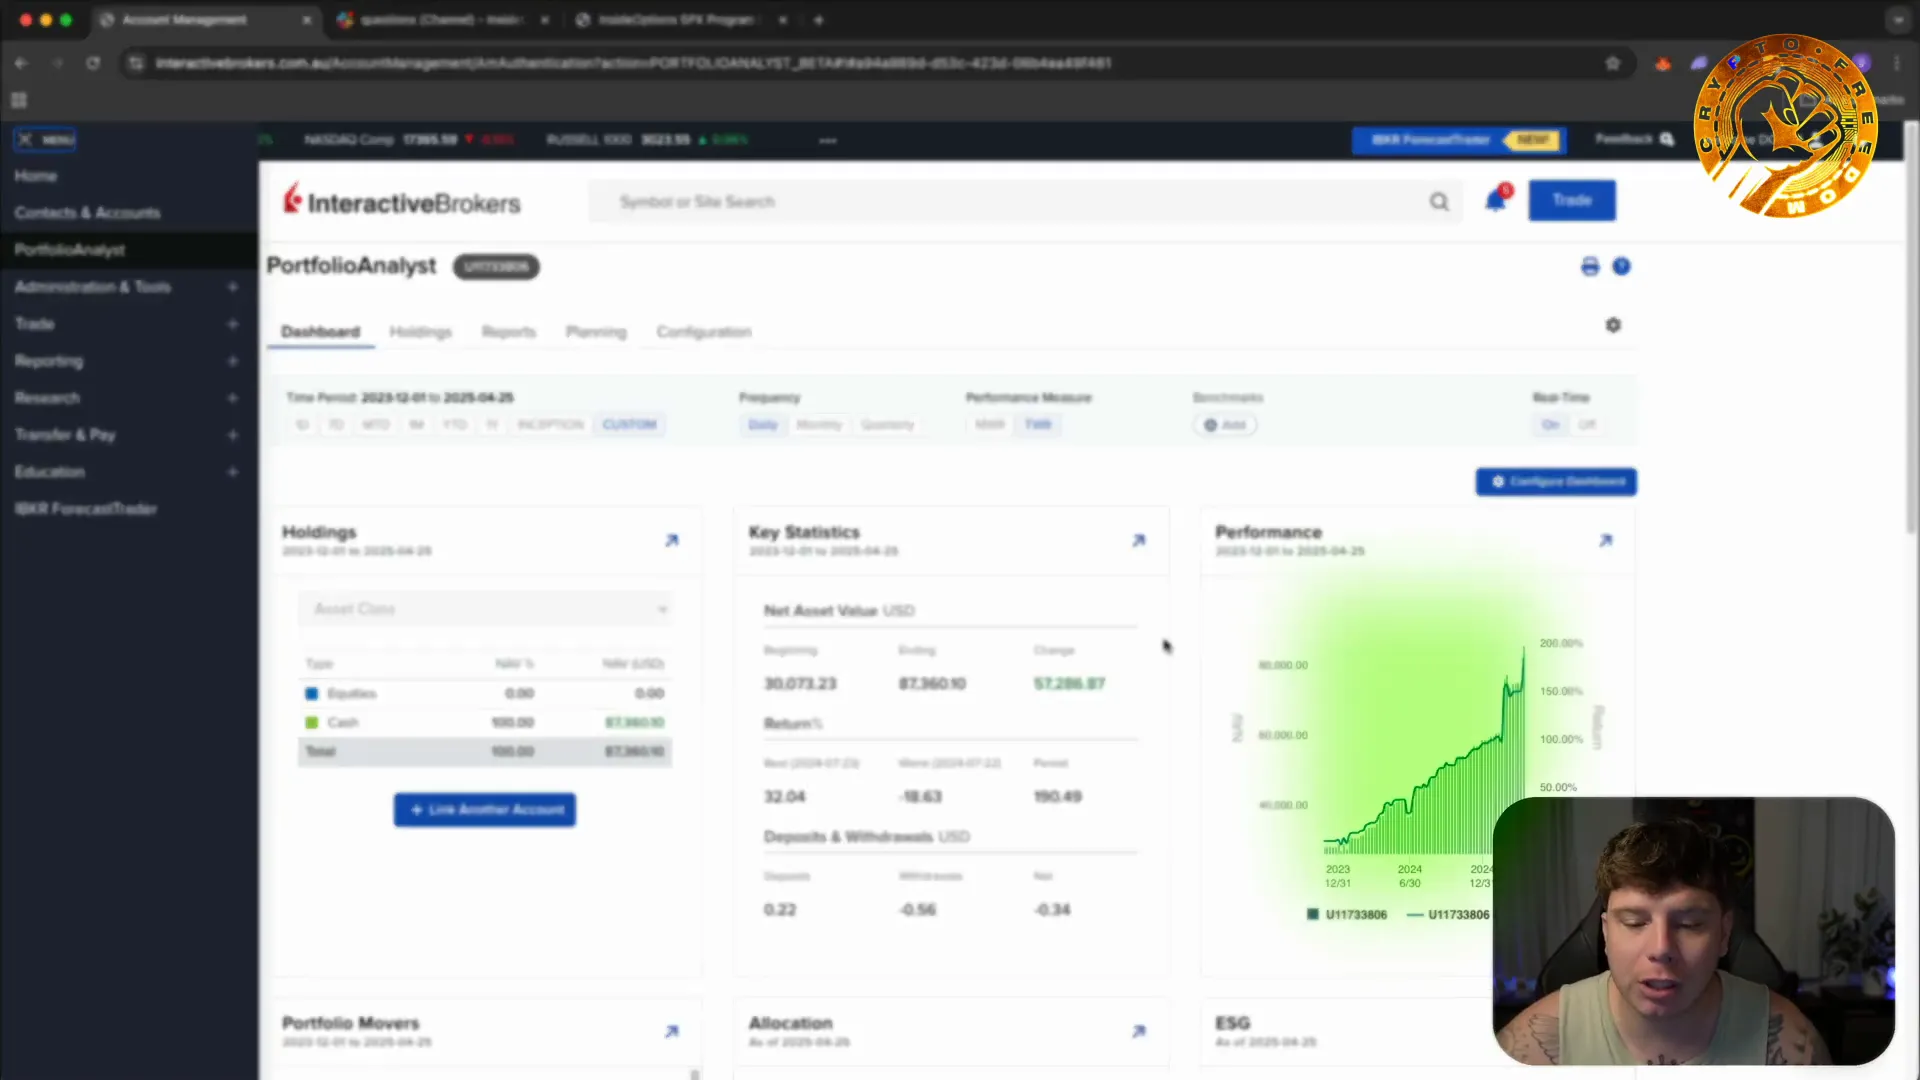Switch to the Holdings tab
This screenshot has height=1080, width=1920.
(x=420, y=331)
